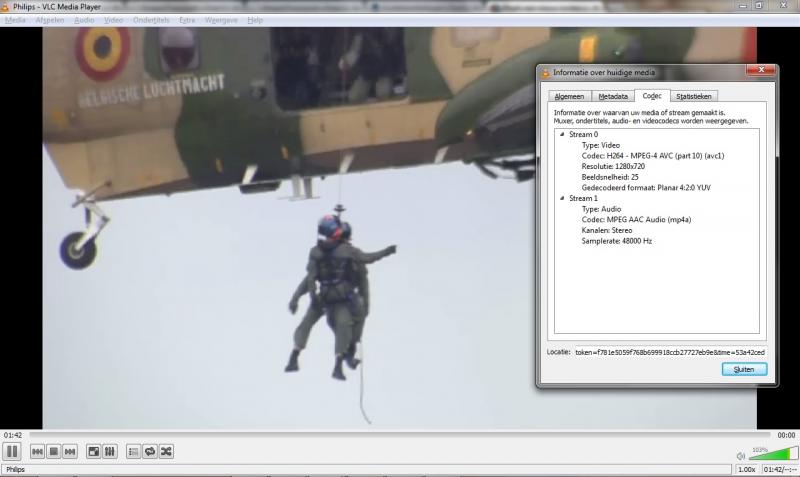This screenshot has height=477, width=800.
Task: Mute audio via speaker icon
Action: pos(741,456)
